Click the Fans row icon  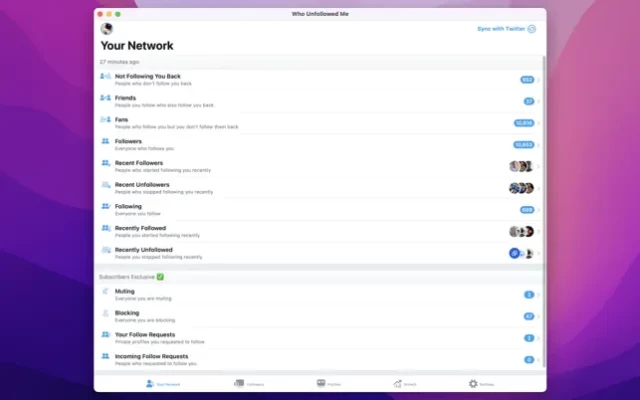point(105,120)
